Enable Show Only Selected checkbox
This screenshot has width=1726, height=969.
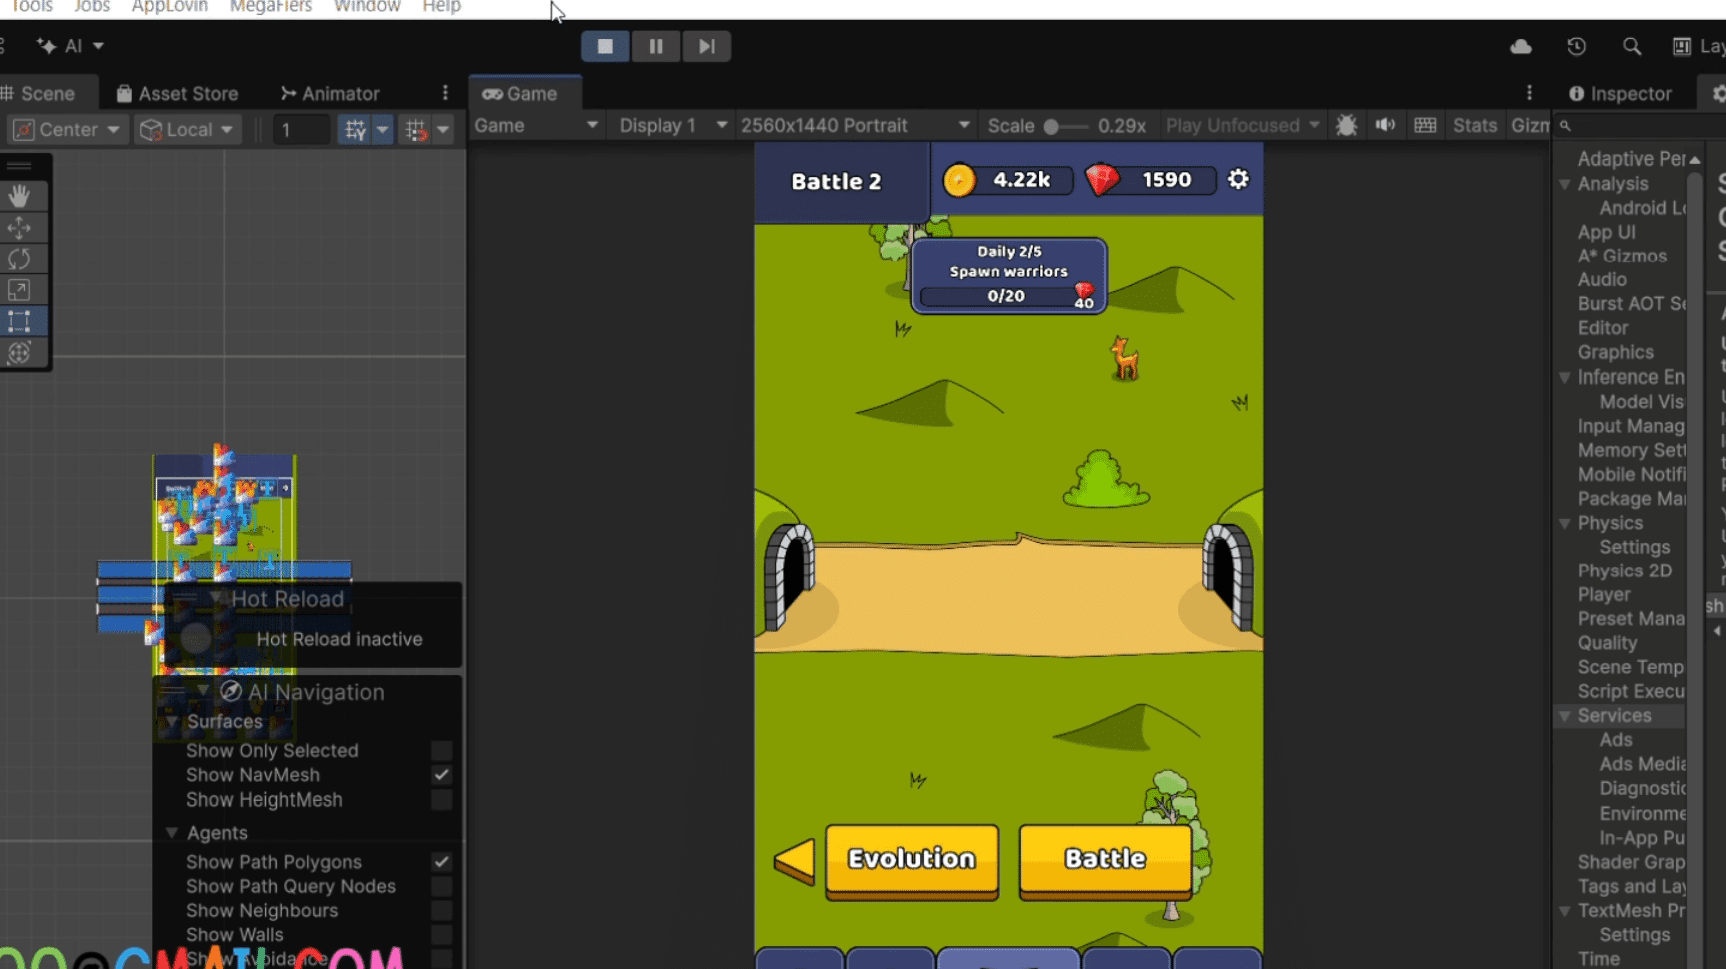[x=441, y=751]
